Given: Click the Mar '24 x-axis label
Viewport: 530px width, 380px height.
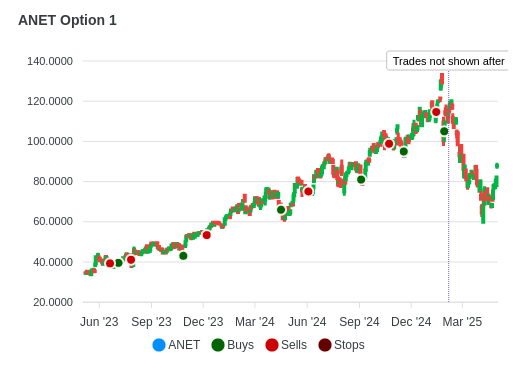Looking at the screenshot, I should [x=255, y=322].
